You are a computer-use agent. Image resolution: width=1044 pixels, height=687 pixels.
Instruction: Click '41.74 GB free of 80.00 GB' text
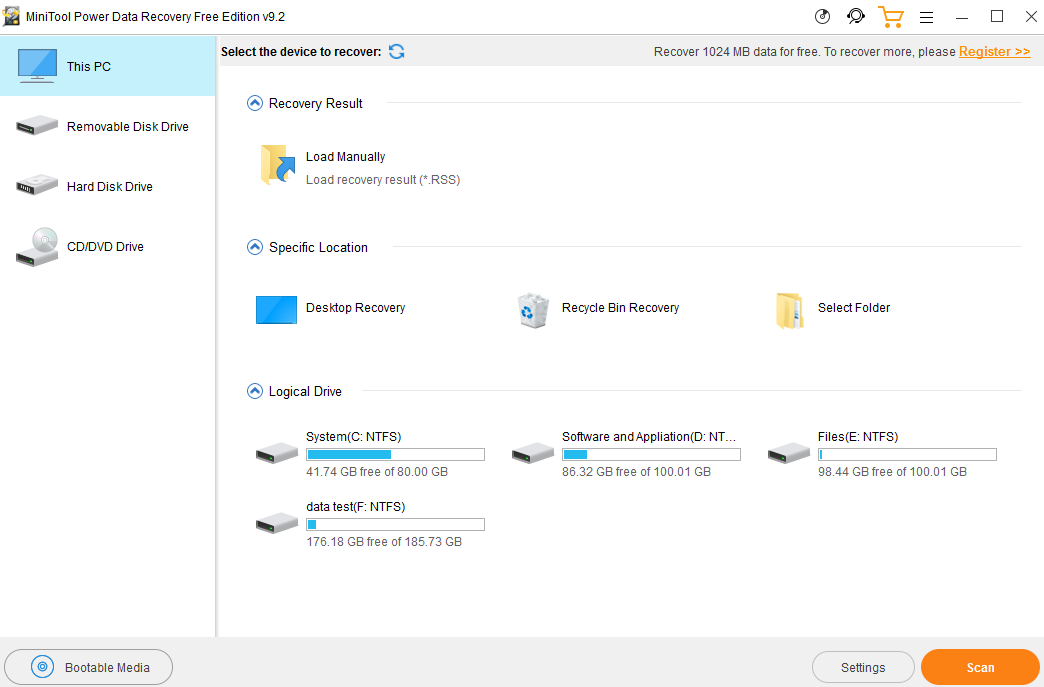[x=377, y=471]
